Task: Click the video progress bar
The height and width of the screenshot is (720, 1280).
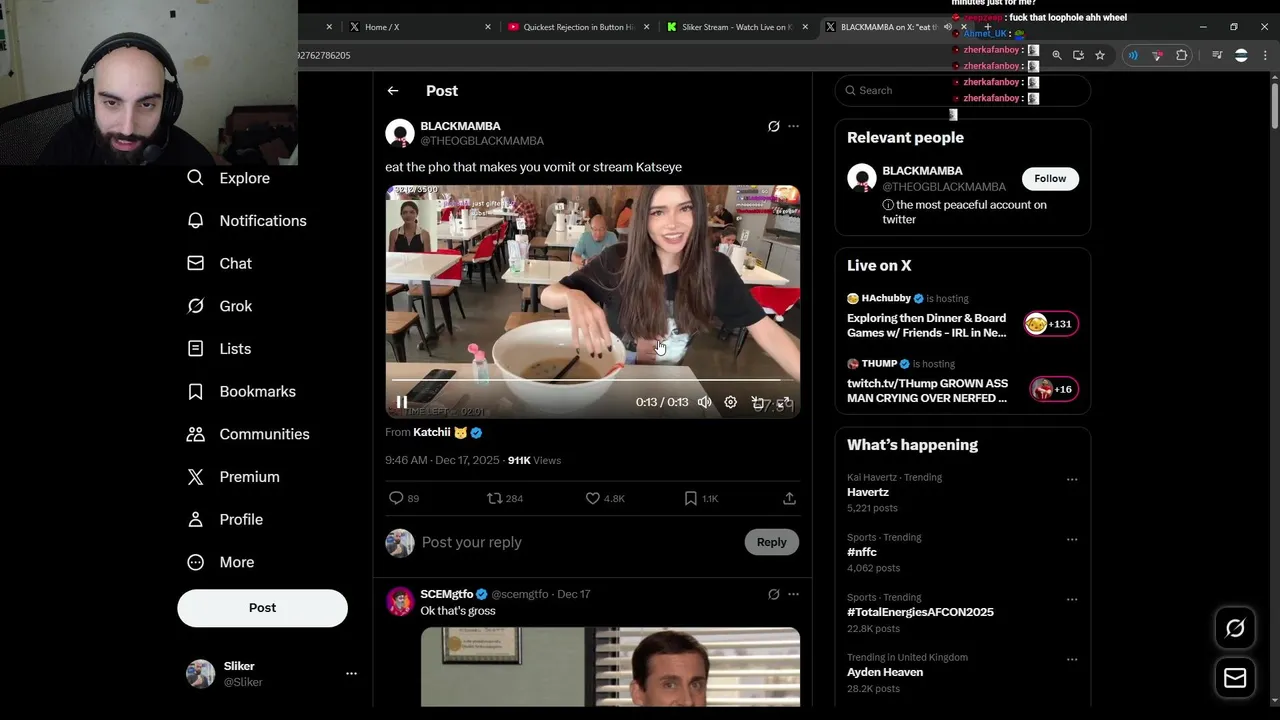Action: click(592, 380)
